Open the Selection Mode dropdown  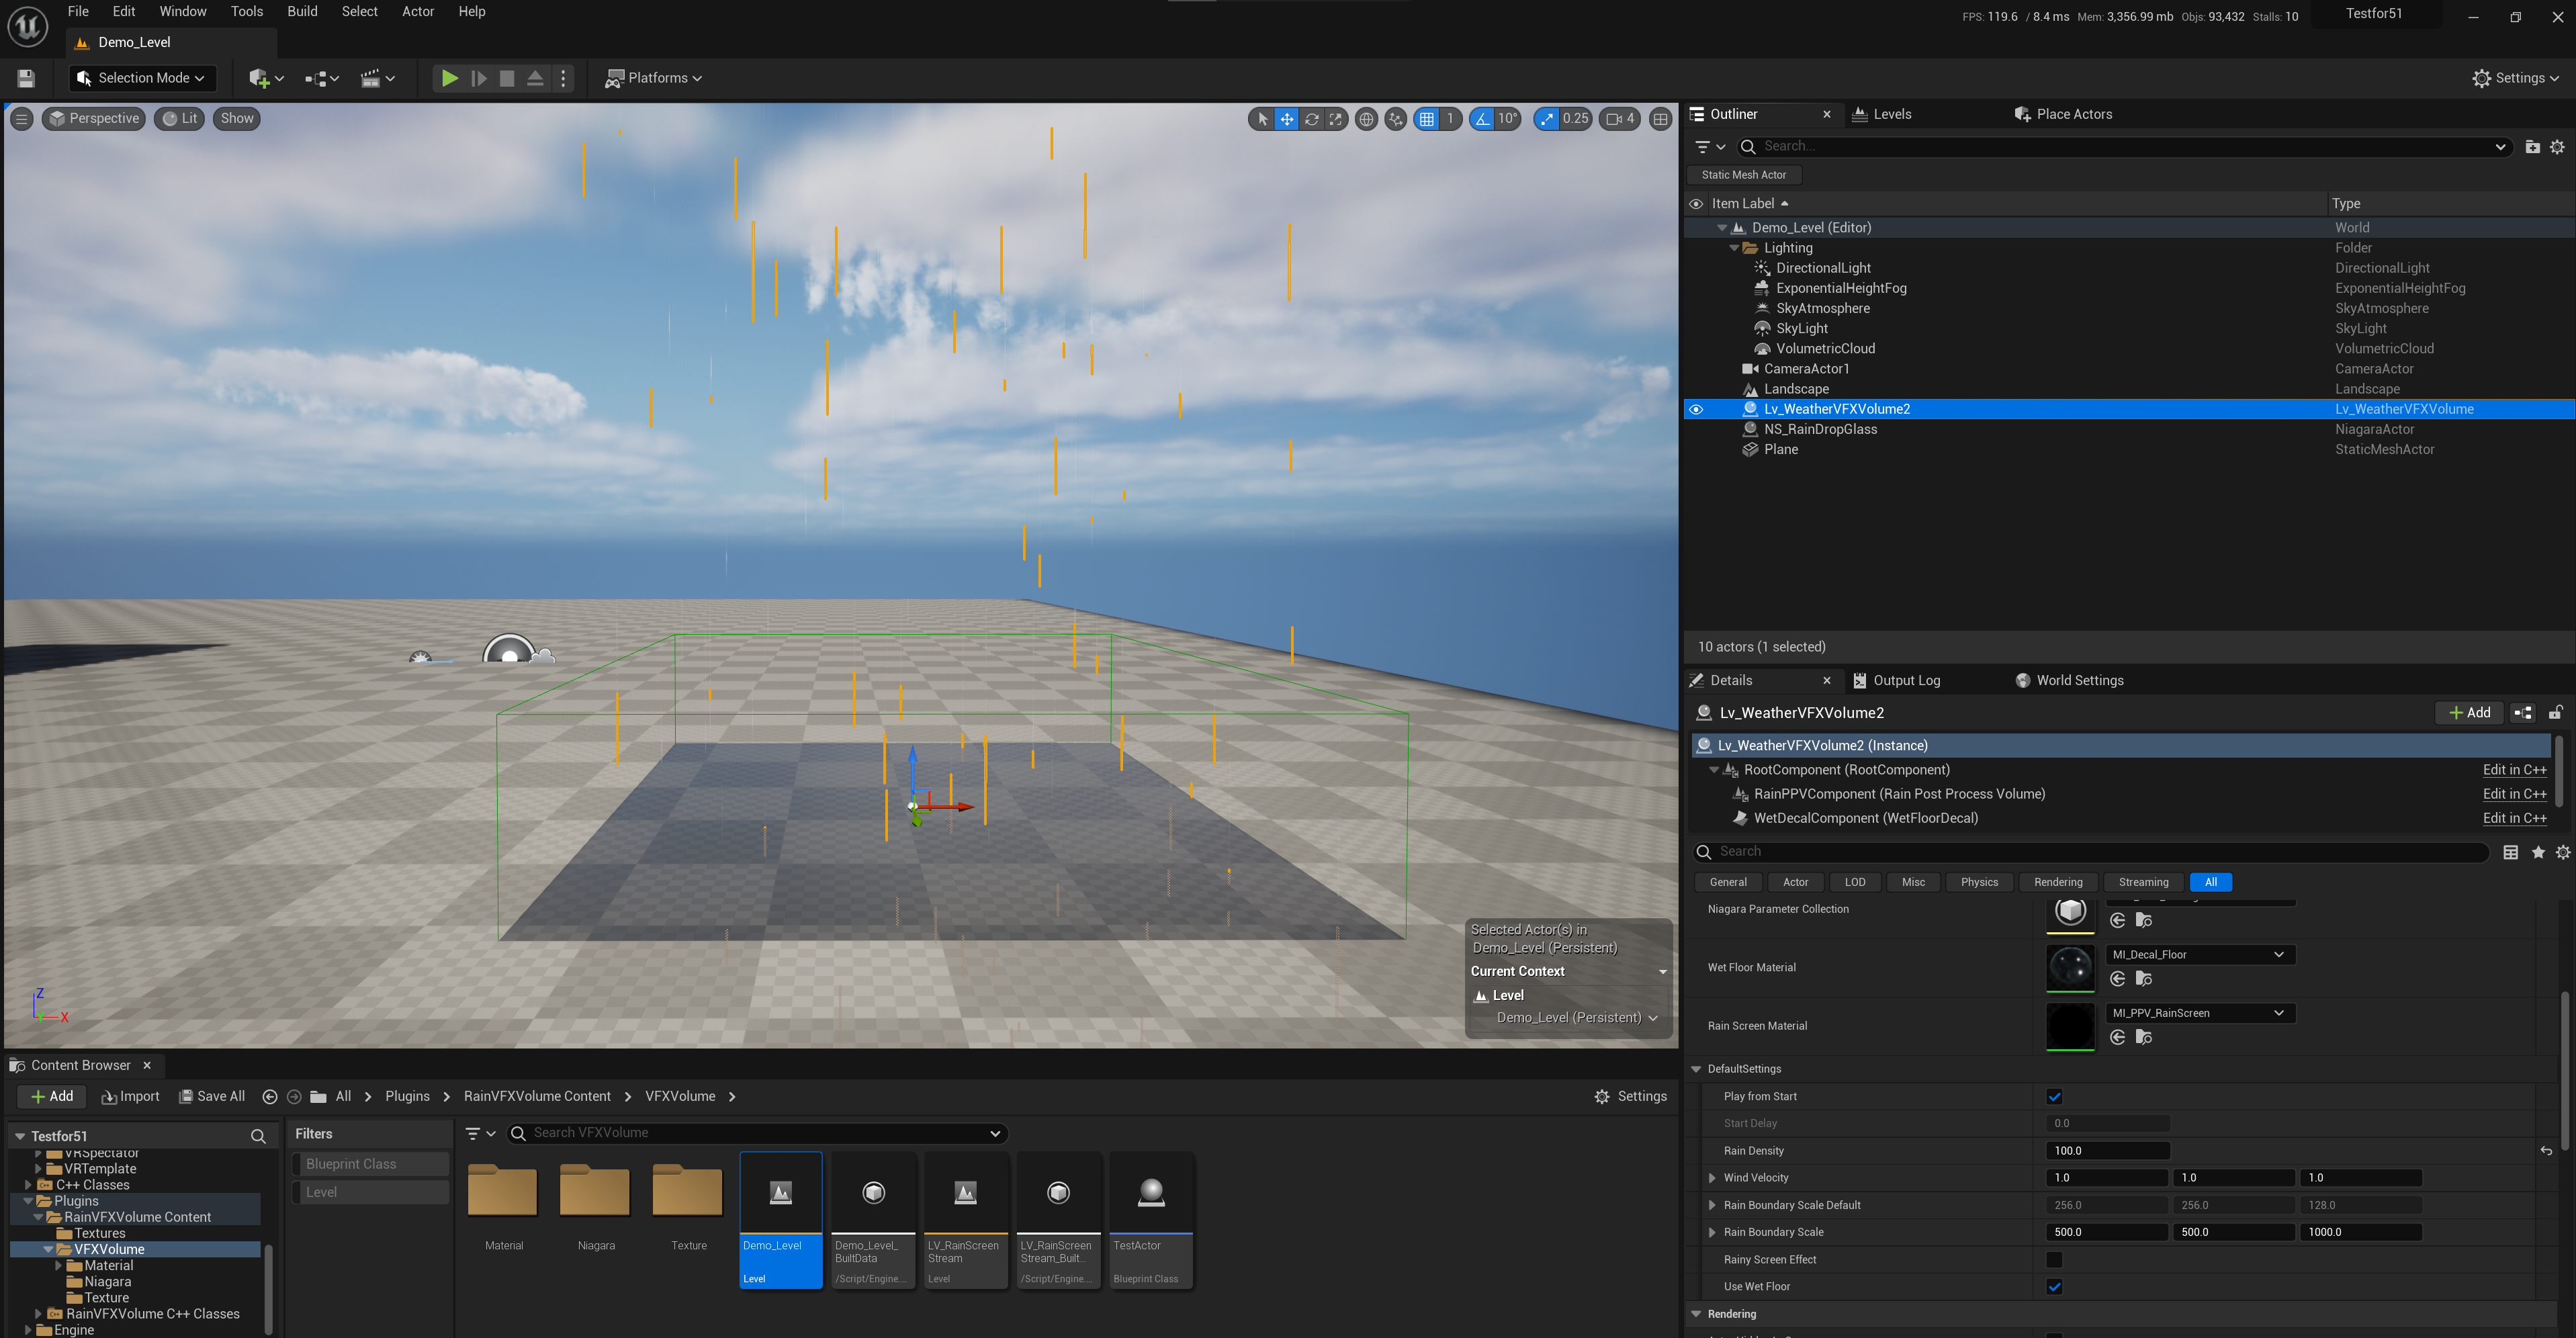141,78
